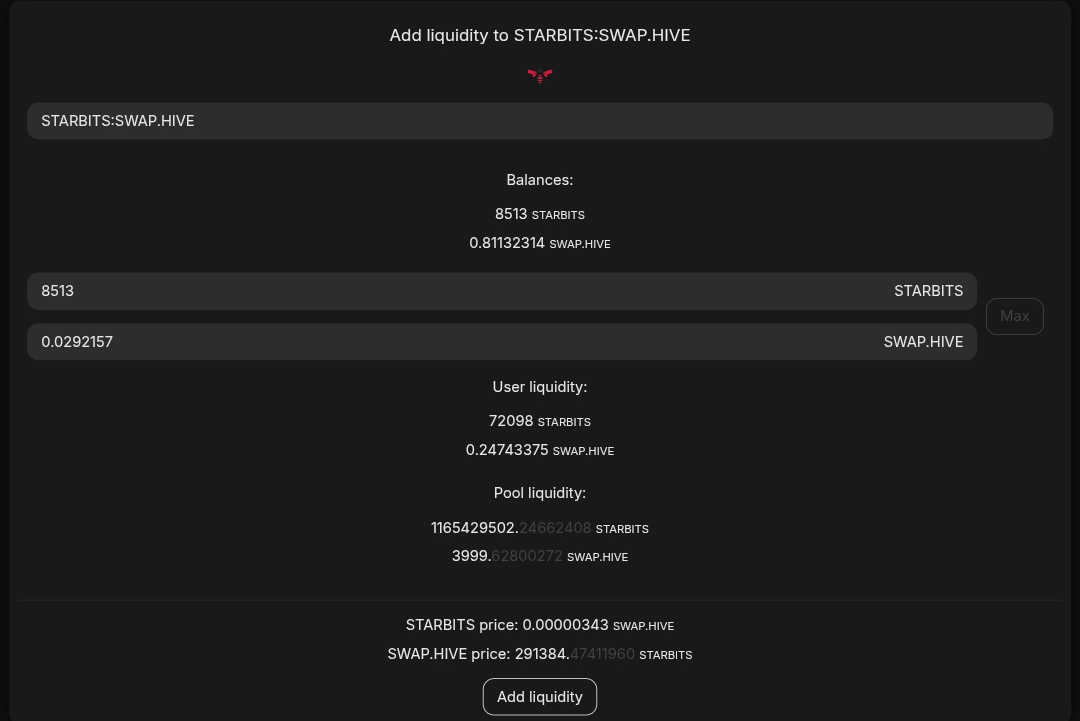Click the Add liquidity to STARBITS:SWAP.HIVE title
Viewport: 1080px width, 721px height.
pos(540,35)
